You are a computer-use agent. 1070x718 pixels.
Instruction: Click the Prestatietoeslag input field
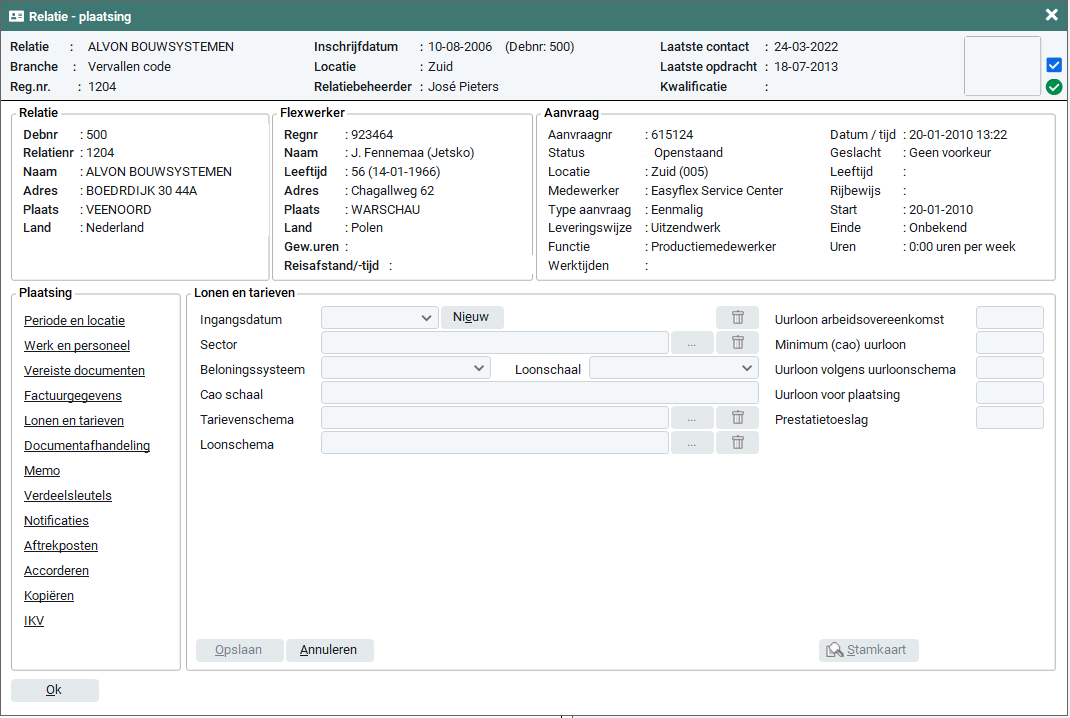click(1009, 419)
